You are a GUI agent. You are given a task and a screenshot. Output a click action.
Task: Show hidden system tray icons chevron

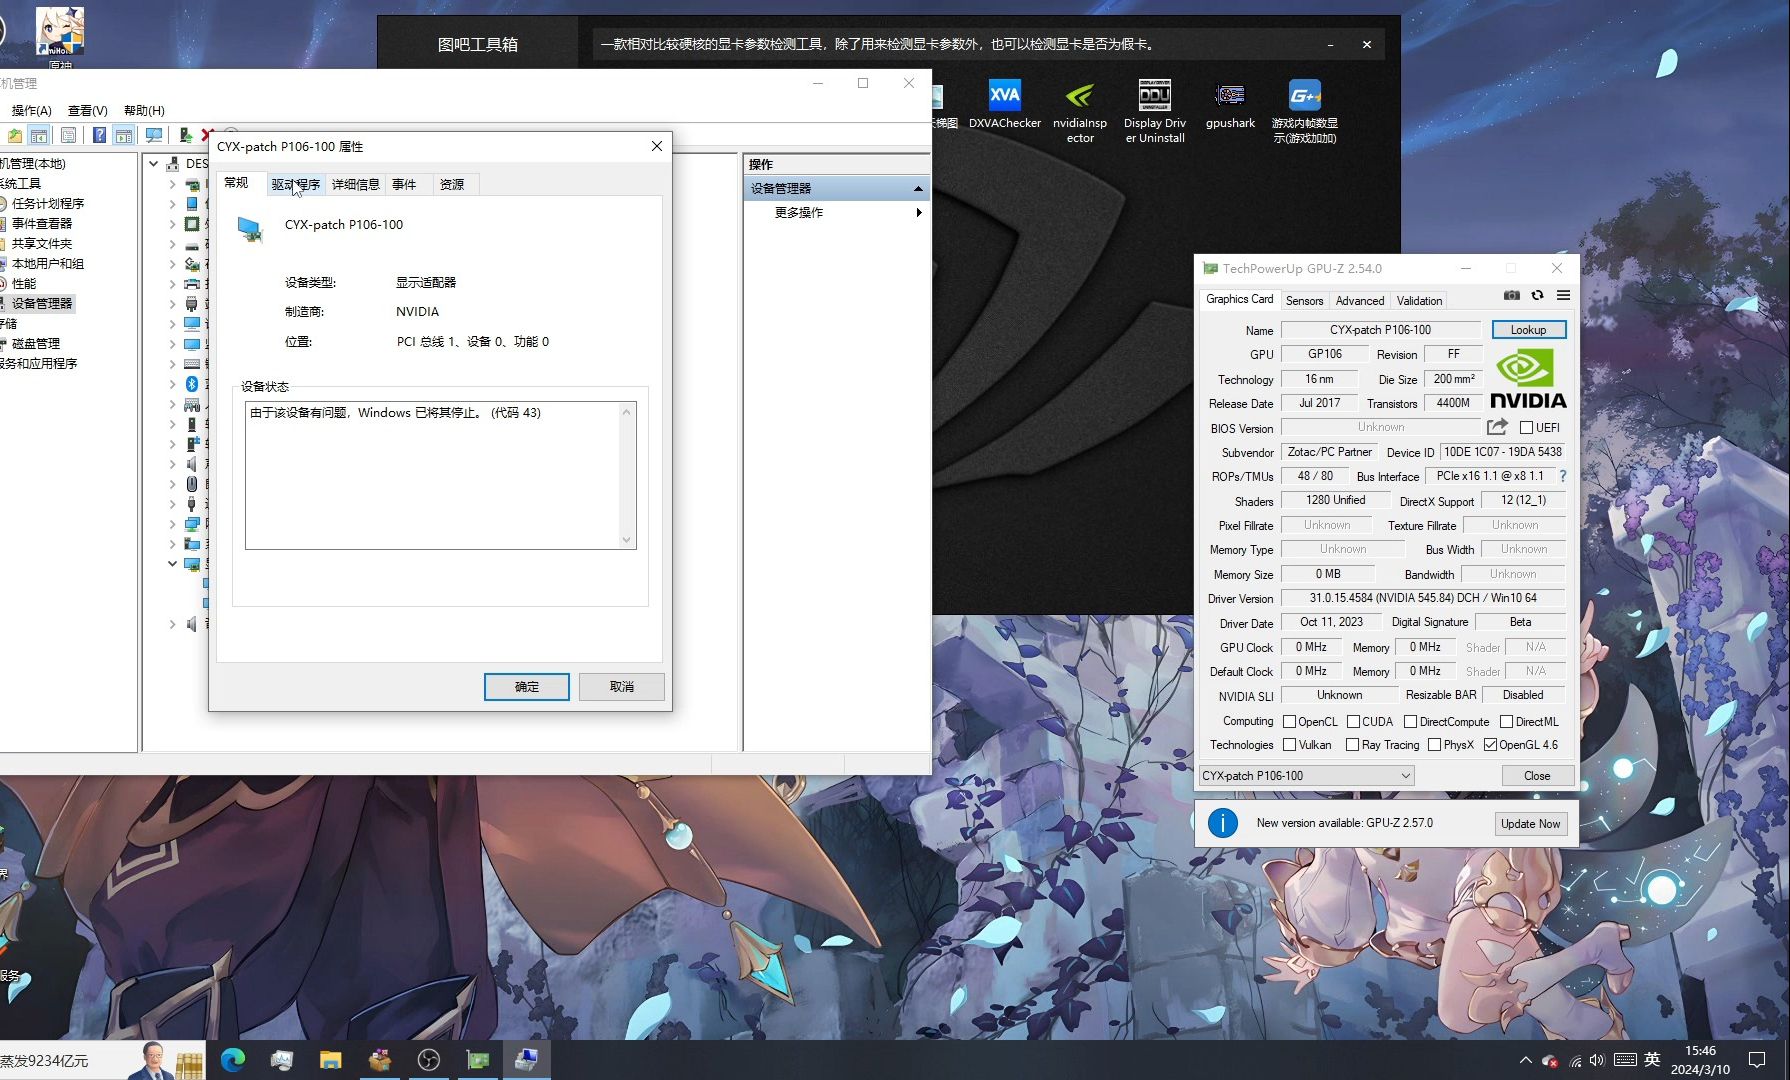[x=1525, y=1060]
